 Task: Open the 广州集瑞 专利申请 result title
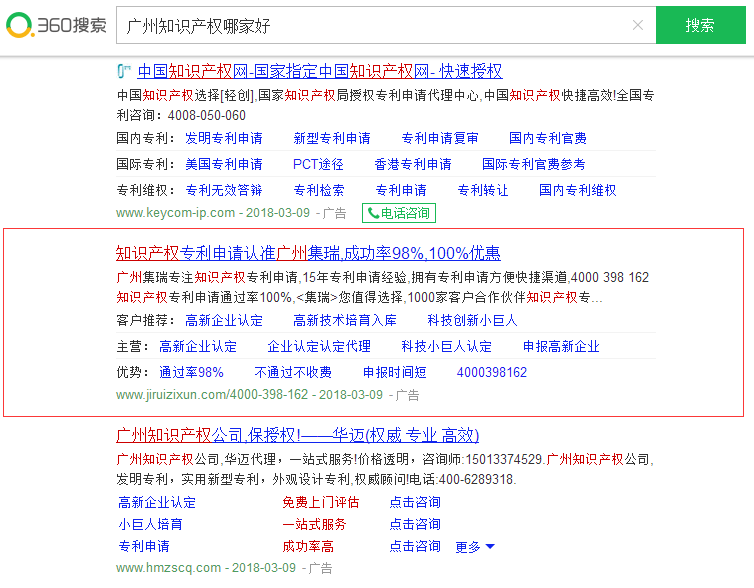click(308, 253)
